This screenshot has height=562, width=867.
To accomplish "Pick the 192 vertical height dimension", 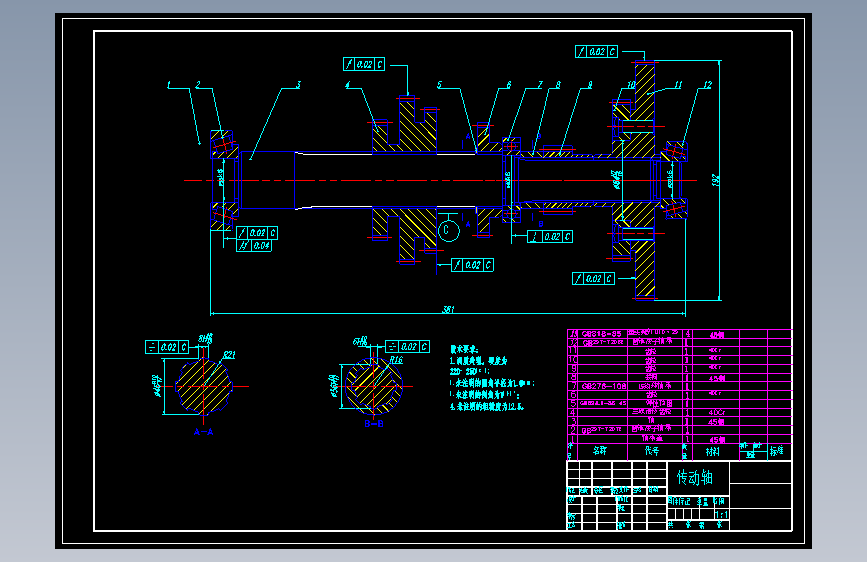I will [716, 180].
